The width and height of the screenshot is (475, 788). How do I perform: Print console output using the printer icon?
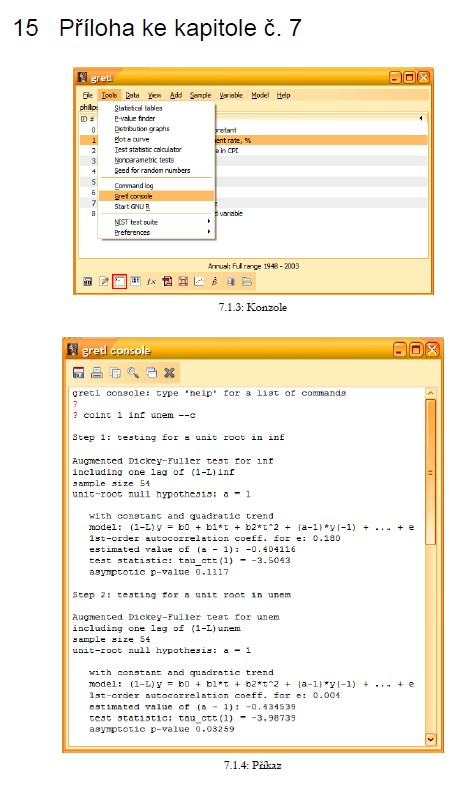[97, 372]
